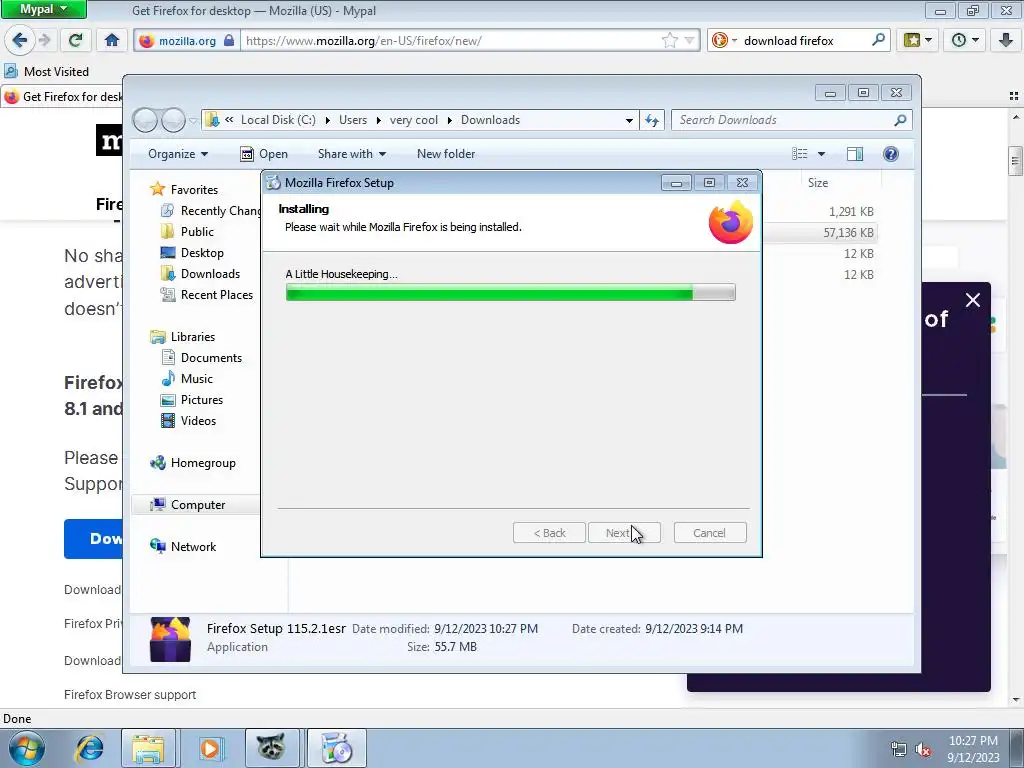Launch Internet Explorer from the taskbar
Viewport: 1024px width, 768px height.
(89, 748)
